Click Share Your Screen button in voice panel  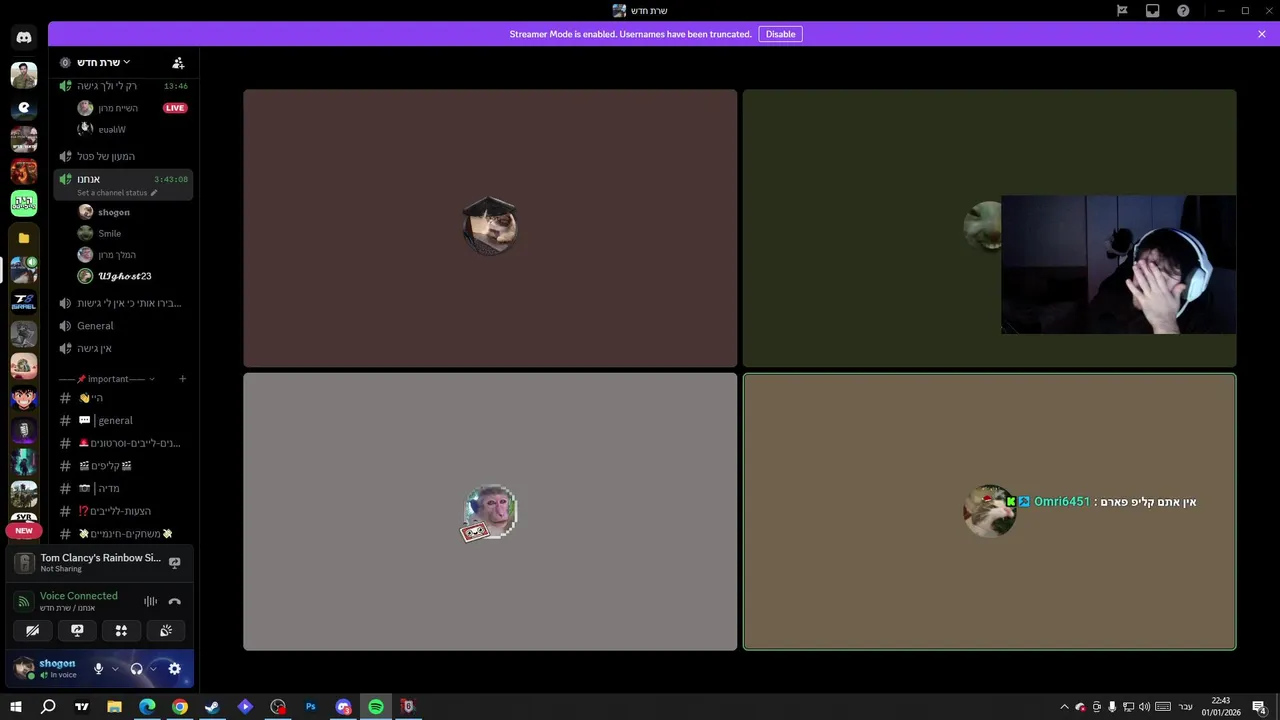[77, 630]
